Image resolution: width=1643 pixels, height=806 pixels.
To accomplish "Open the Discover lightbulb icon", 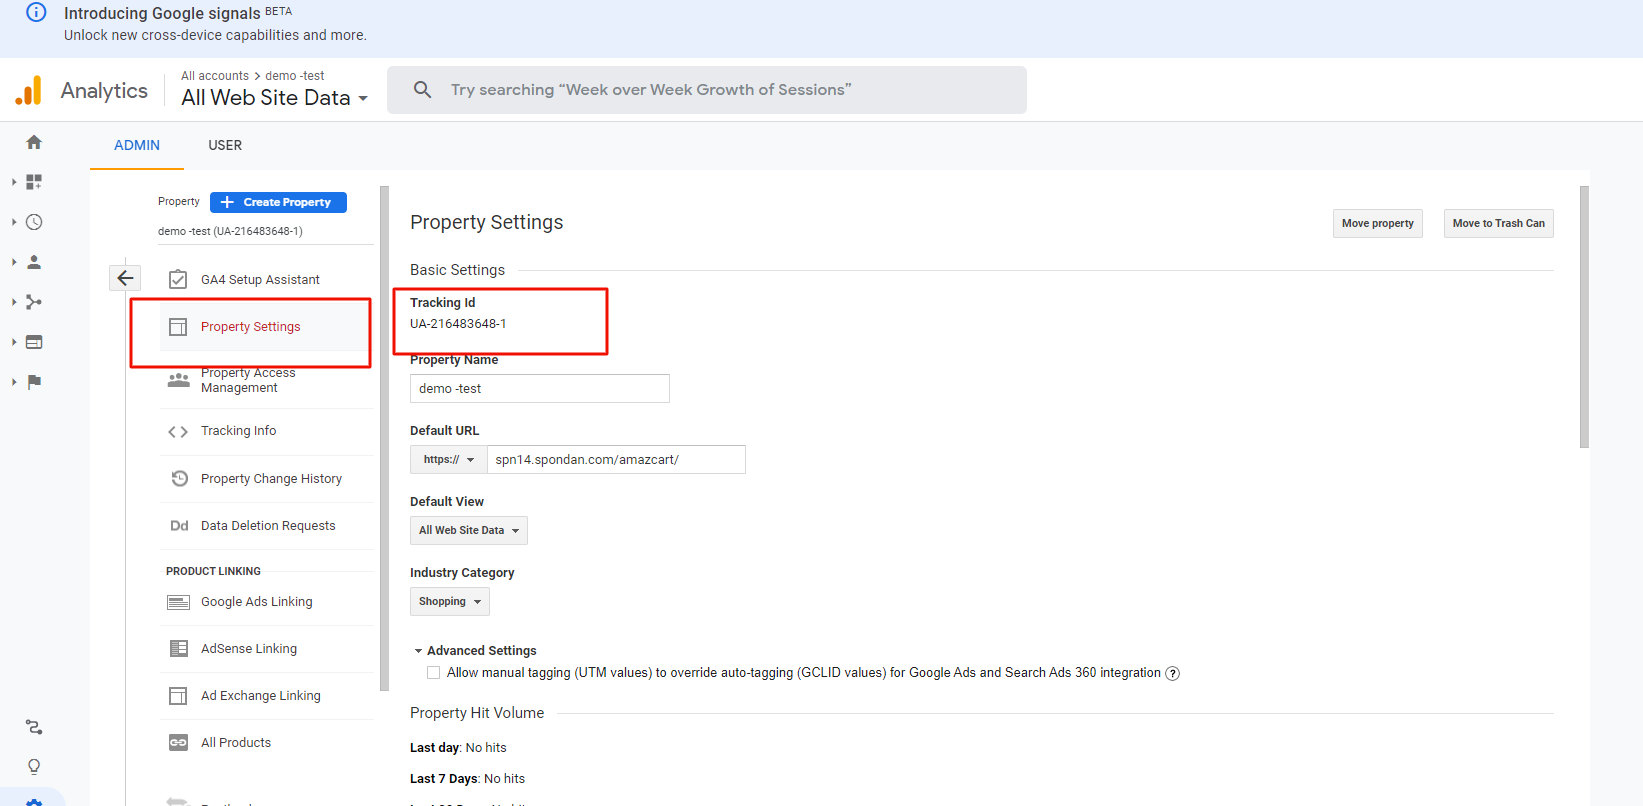I will [x=34, y=767].
